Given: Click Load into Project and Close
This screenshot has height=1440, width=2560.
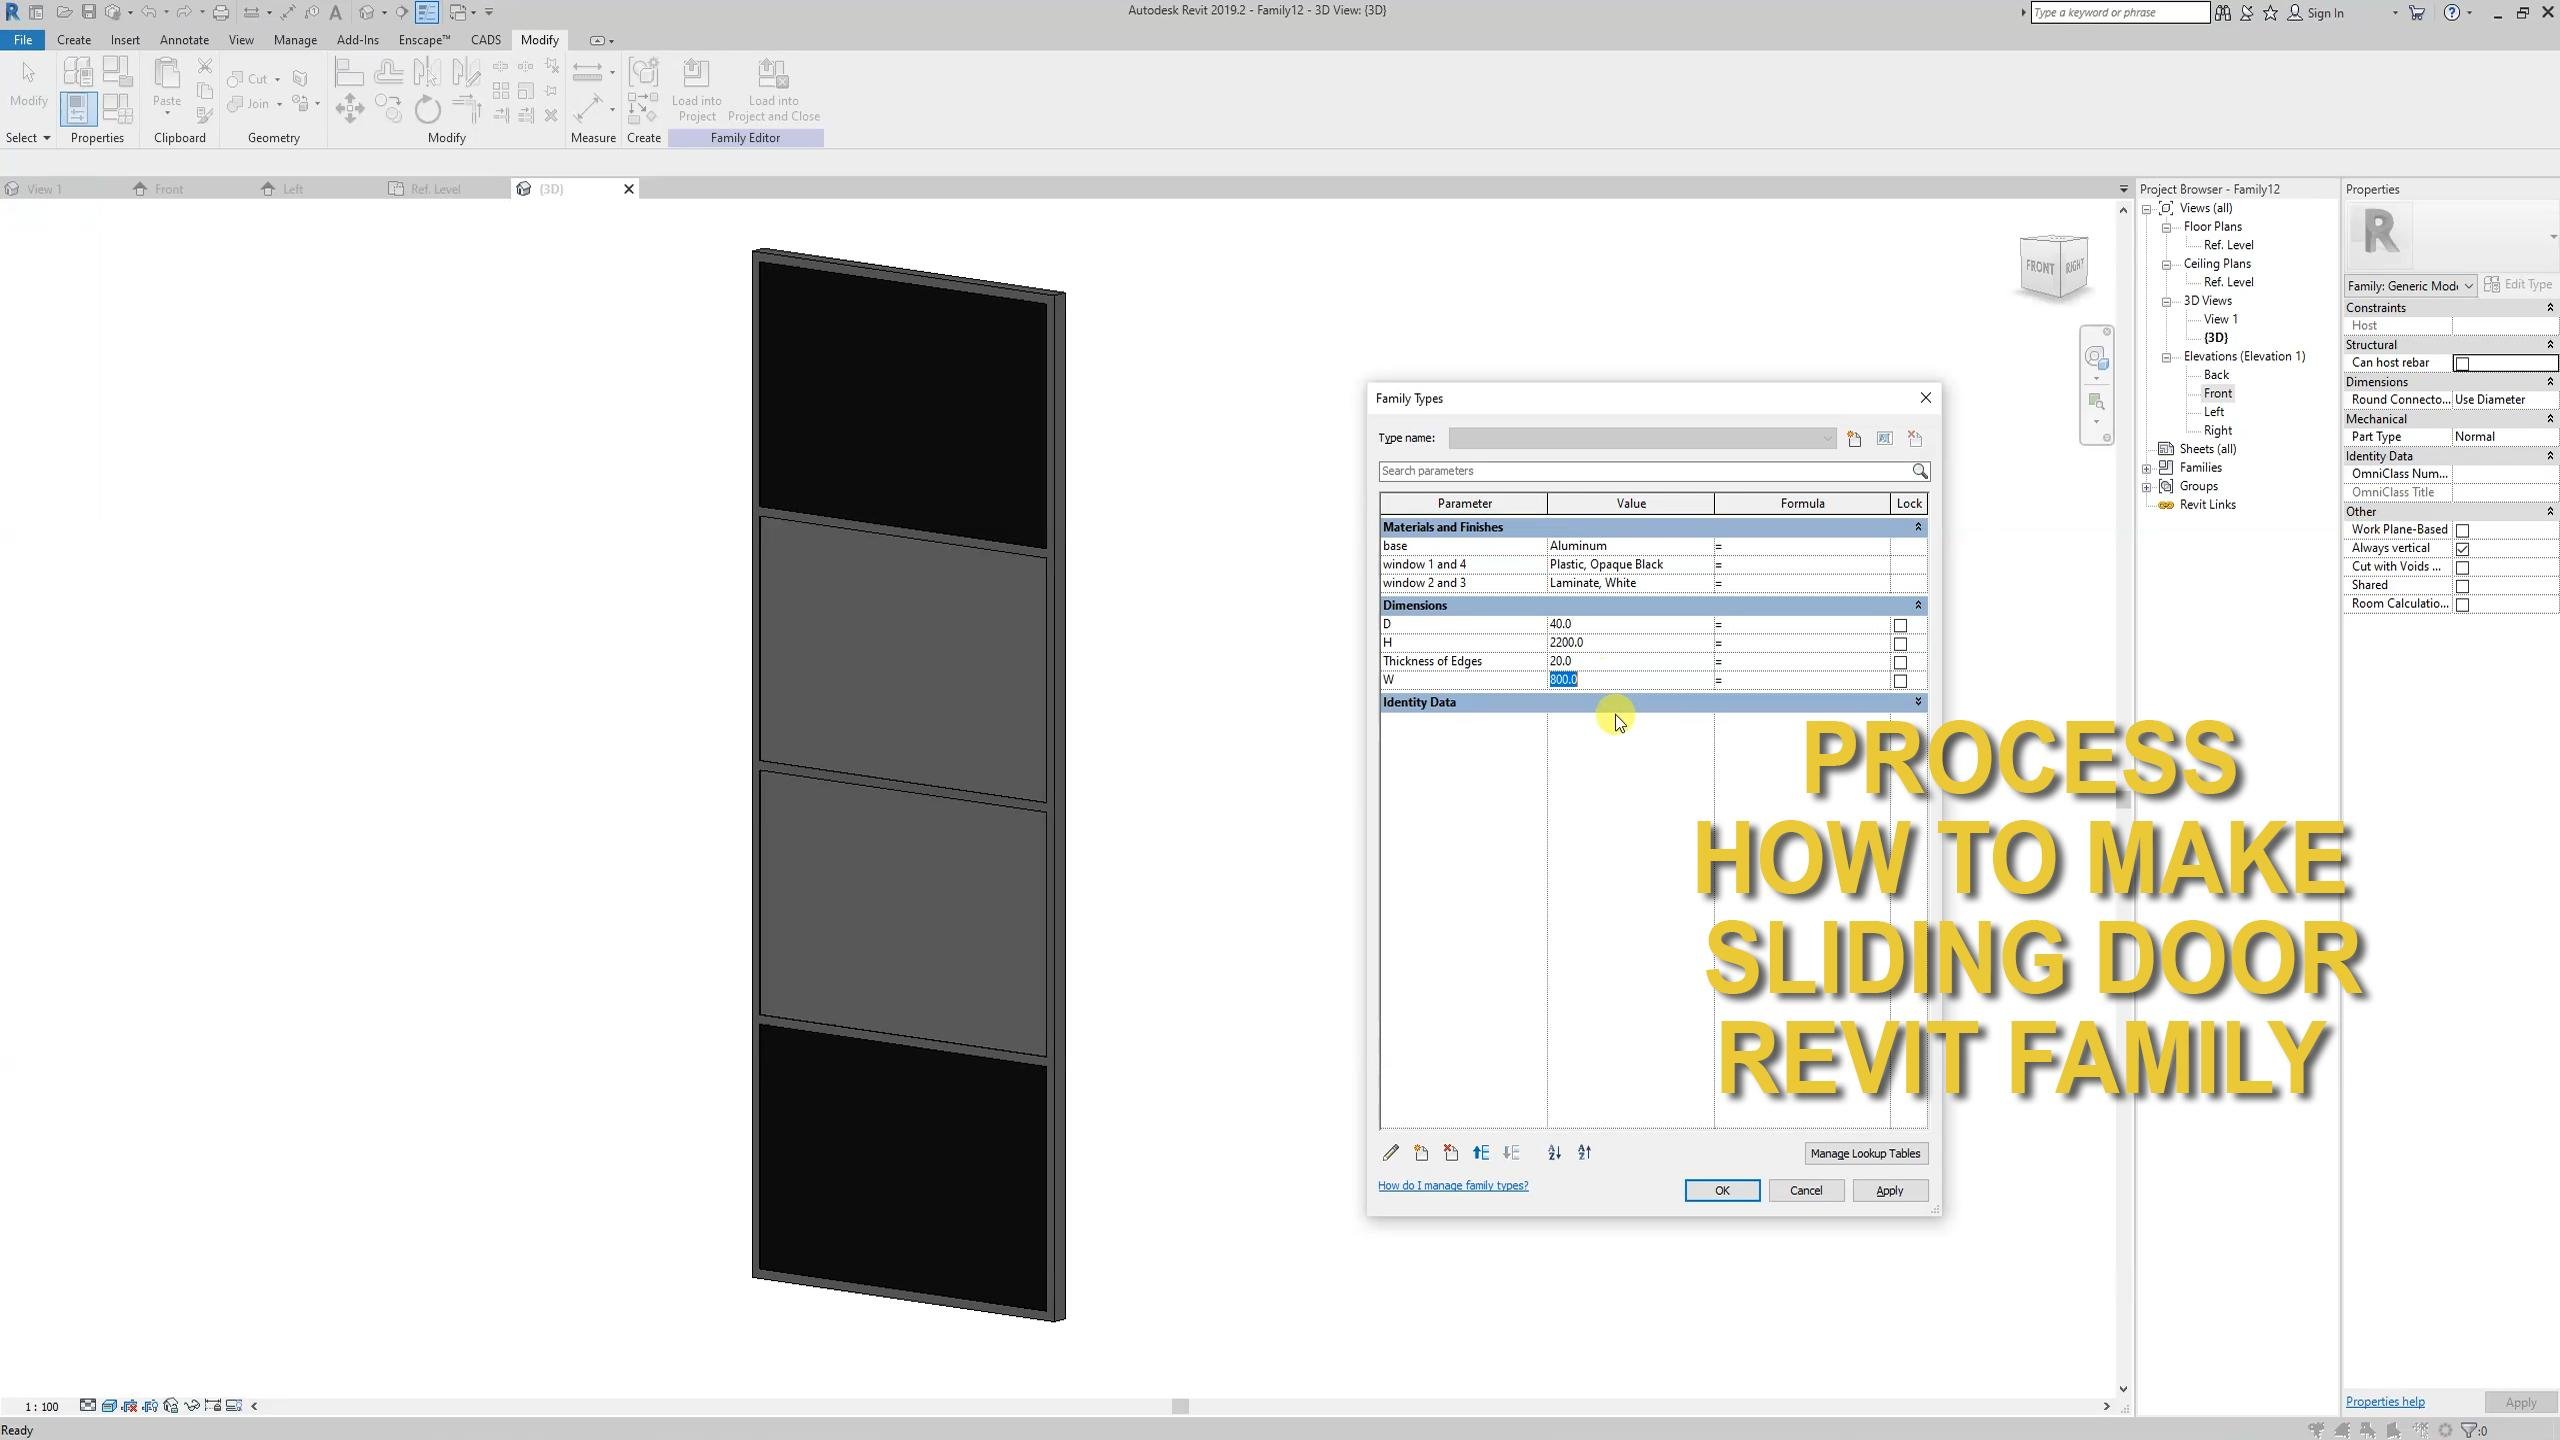Looking at the screenshot, I should (774, 90).
